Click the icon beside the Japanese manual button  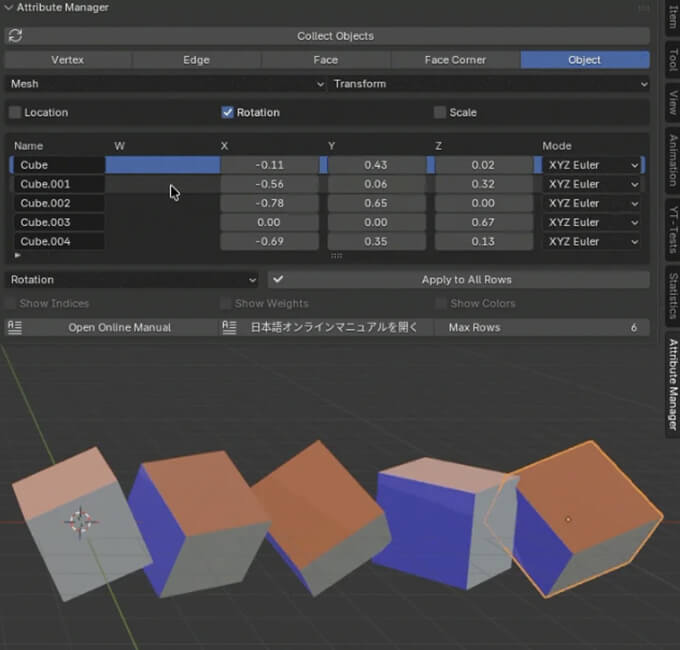(230, 327)
